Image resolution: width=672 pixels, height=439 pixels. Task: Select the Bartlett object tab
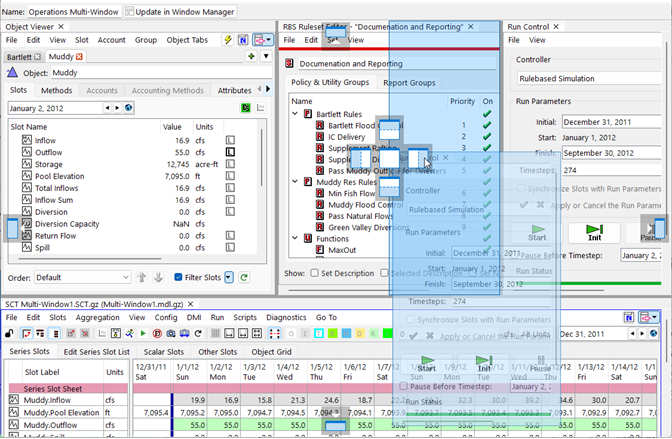[x=21, y=58]
